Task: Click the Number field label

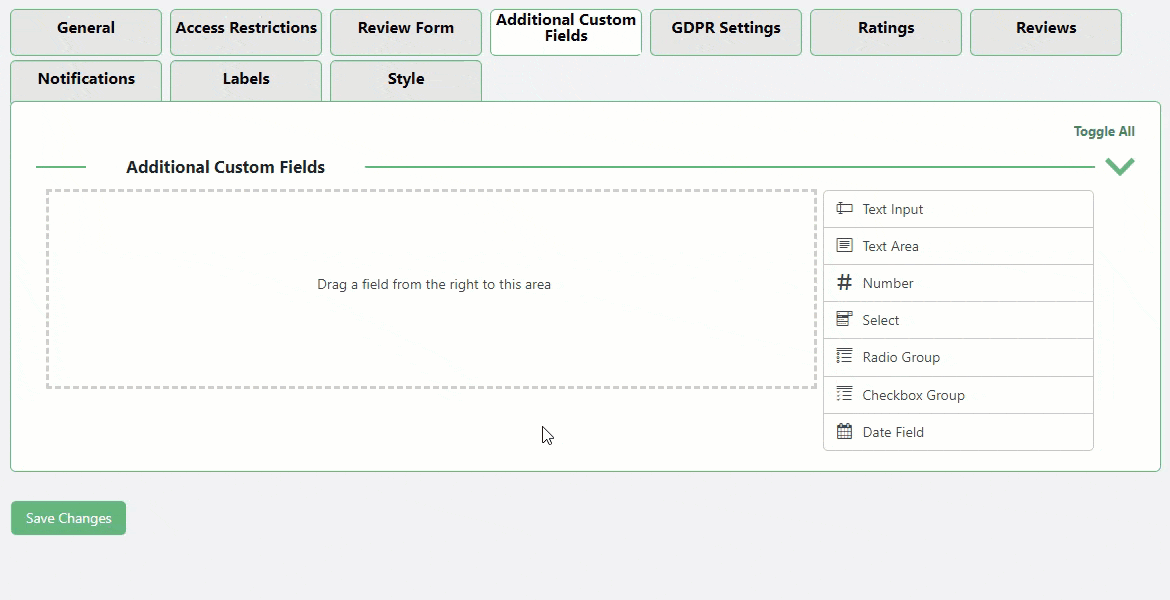Action: click(x=887, y=283)
